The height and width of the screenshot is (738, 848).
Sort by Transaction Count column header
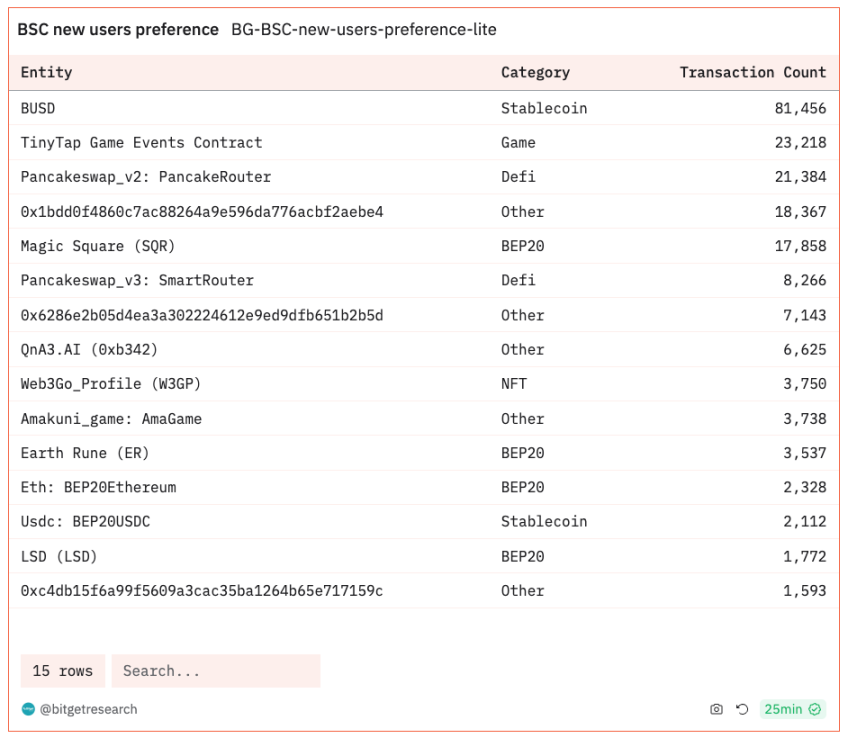pos(752,72)
